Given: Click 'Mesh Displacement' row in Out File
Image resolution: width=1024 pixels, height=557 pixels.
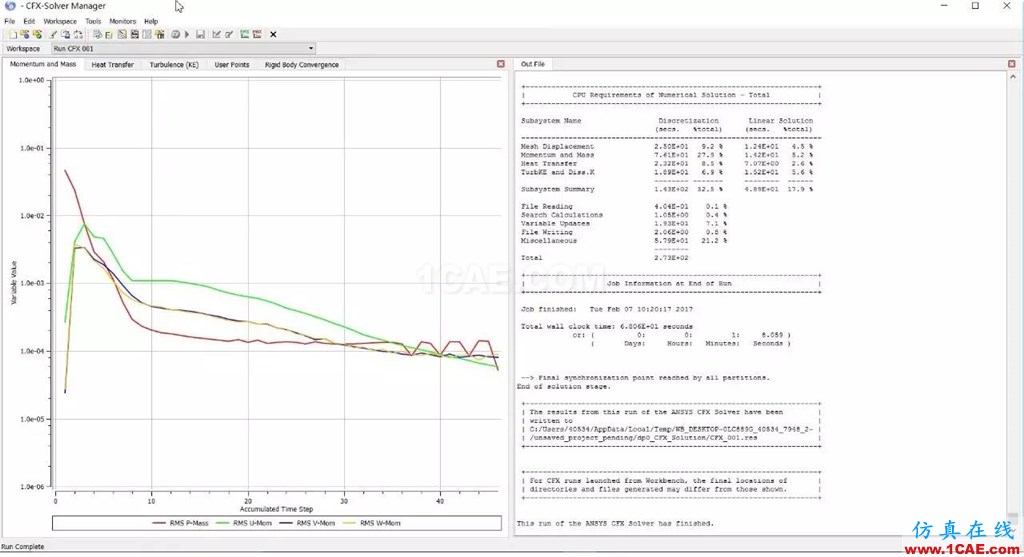Looking at the screenshot, I should click(667, 146).
